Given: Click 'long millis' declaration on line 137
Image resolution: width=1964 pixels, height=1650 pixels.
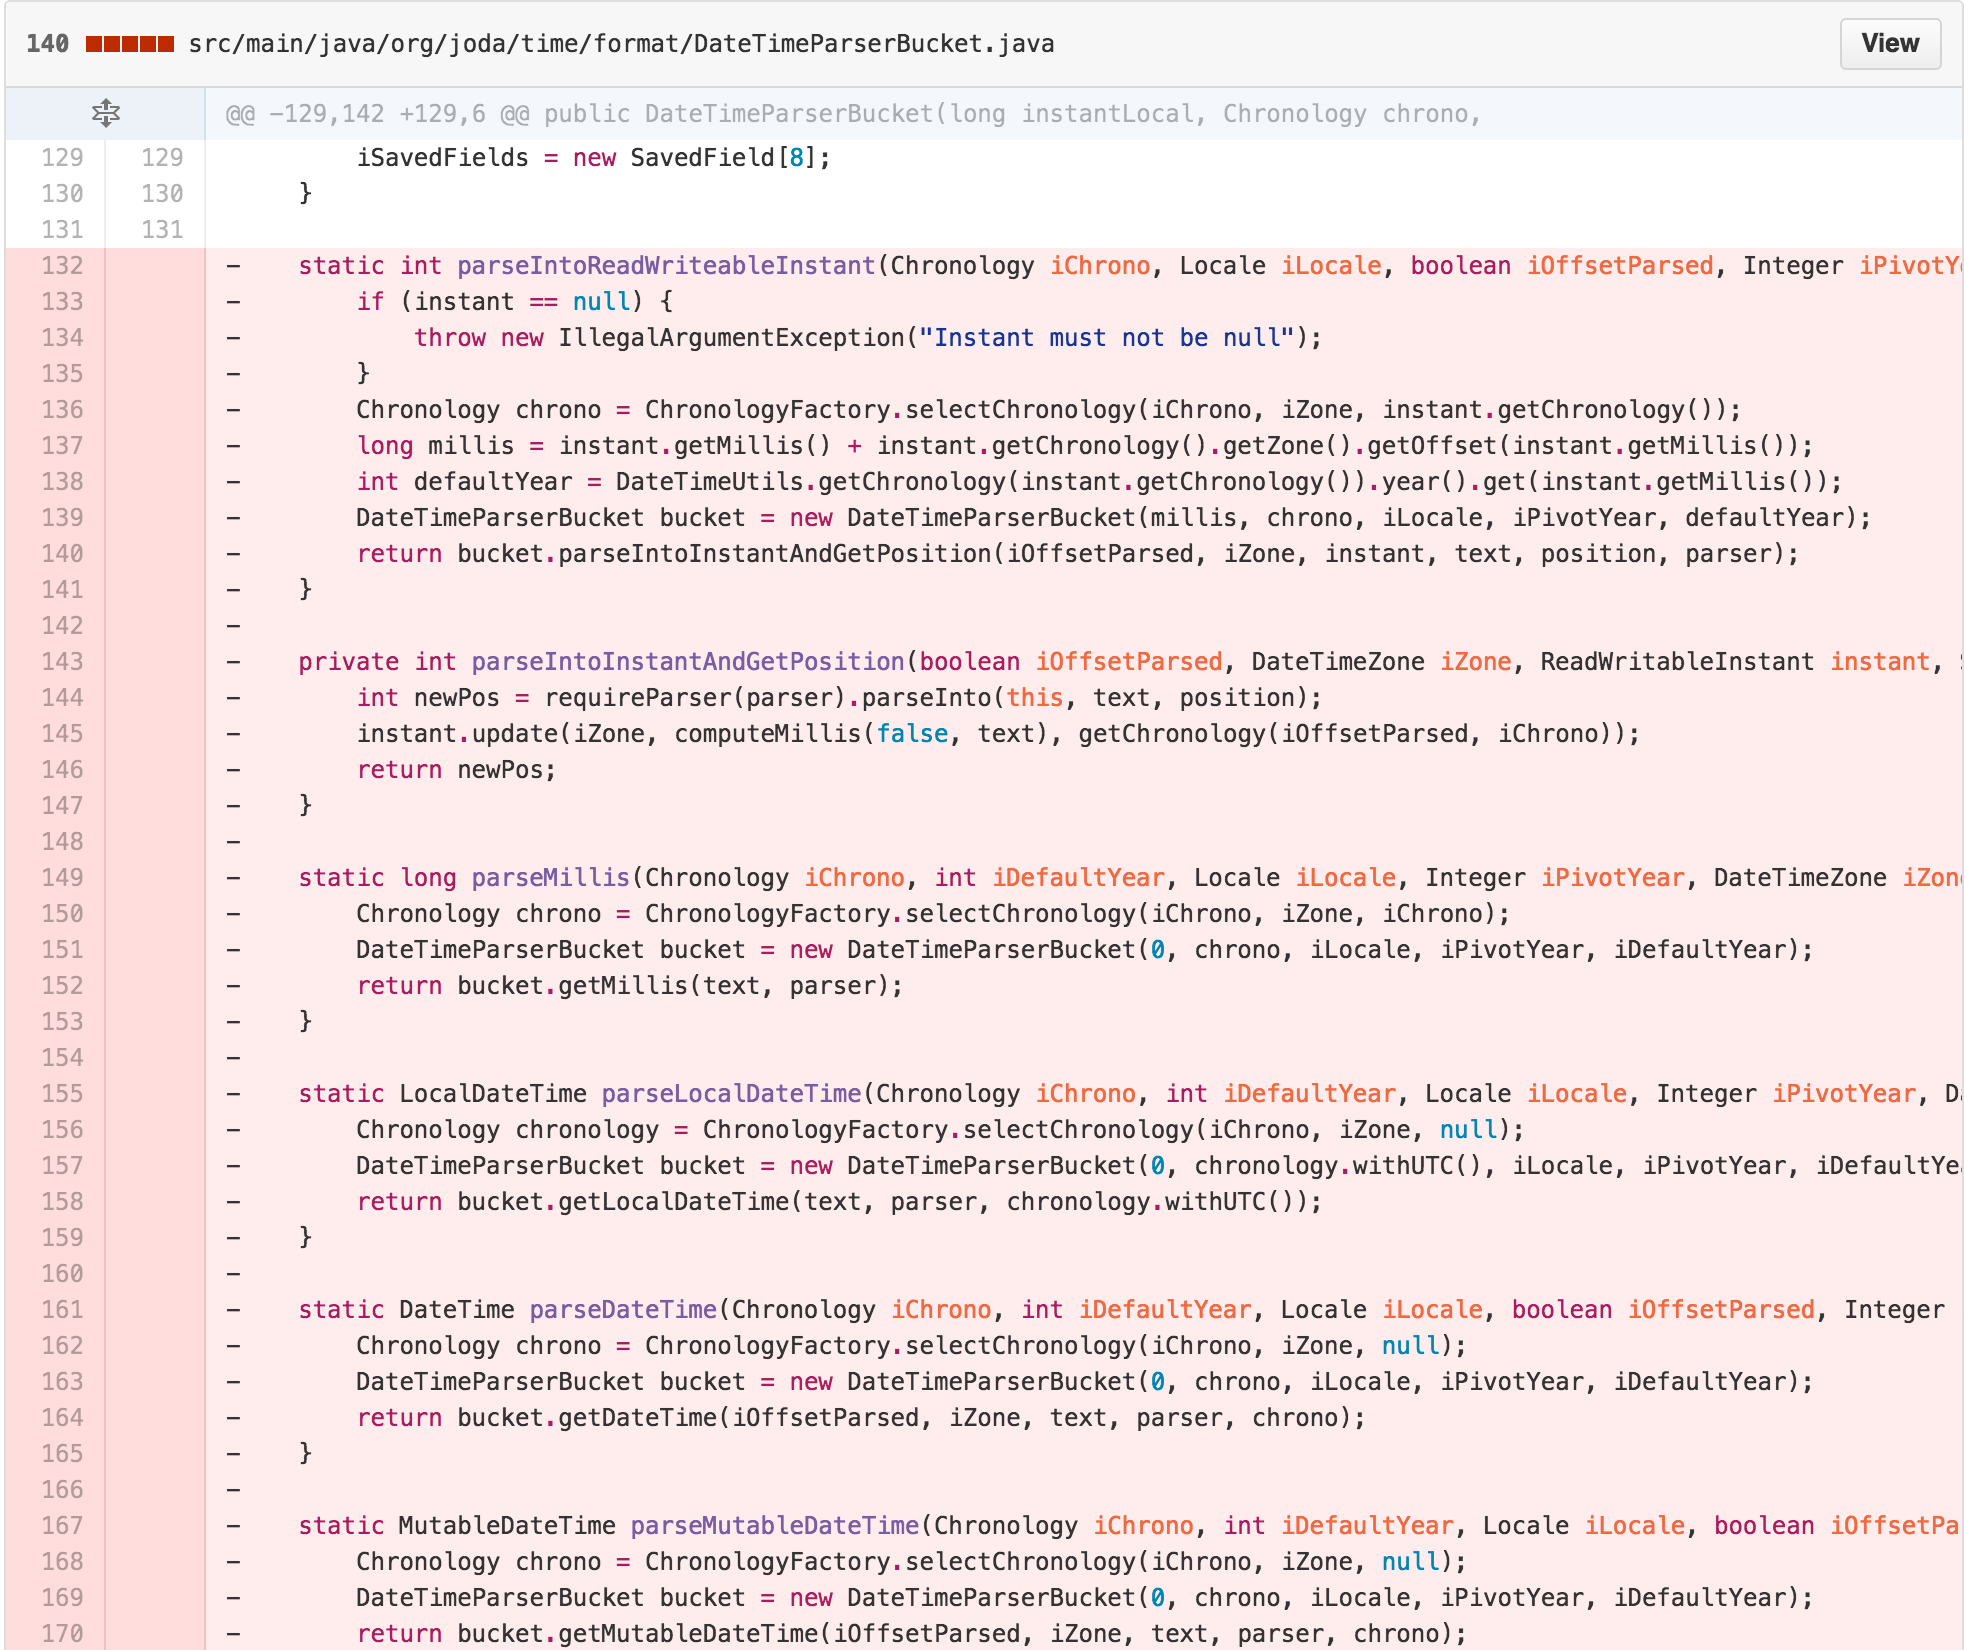Looking at the screenshot, I should pos(435,446).
